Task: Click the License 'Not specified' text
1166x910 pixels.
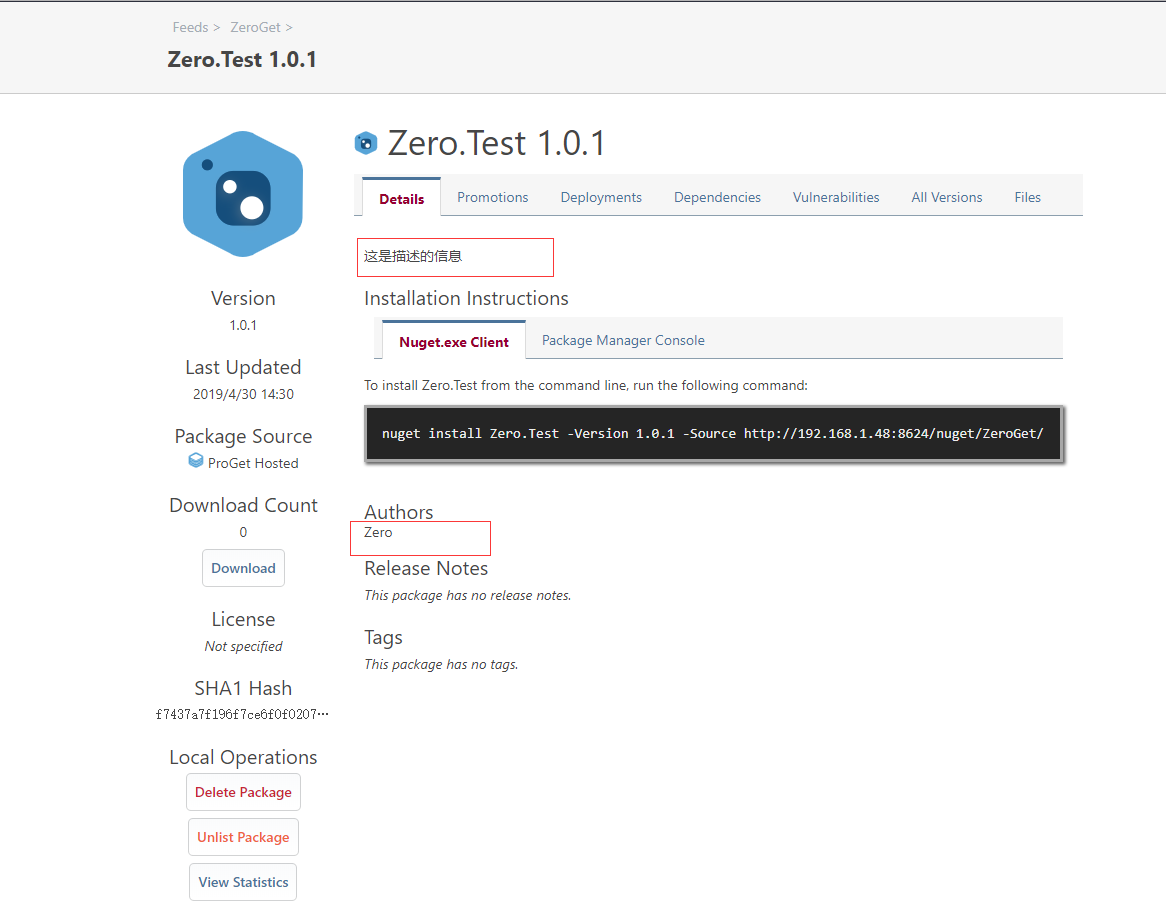Action: [243, 646]
